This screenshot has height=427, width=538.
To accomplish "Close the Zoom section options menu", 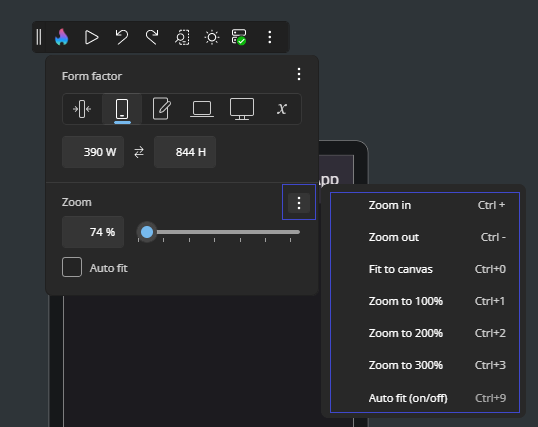I will click(x=299, y=203).
